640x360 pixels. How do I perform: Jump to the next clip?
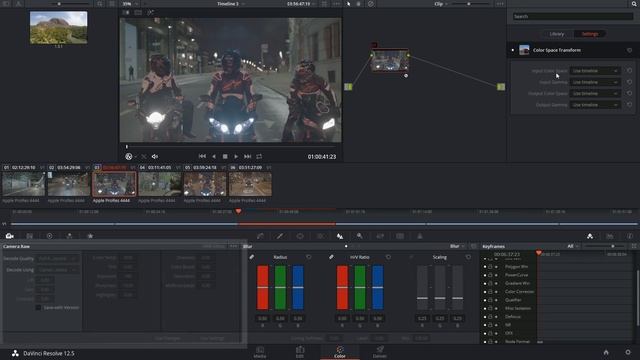(247, 156)
